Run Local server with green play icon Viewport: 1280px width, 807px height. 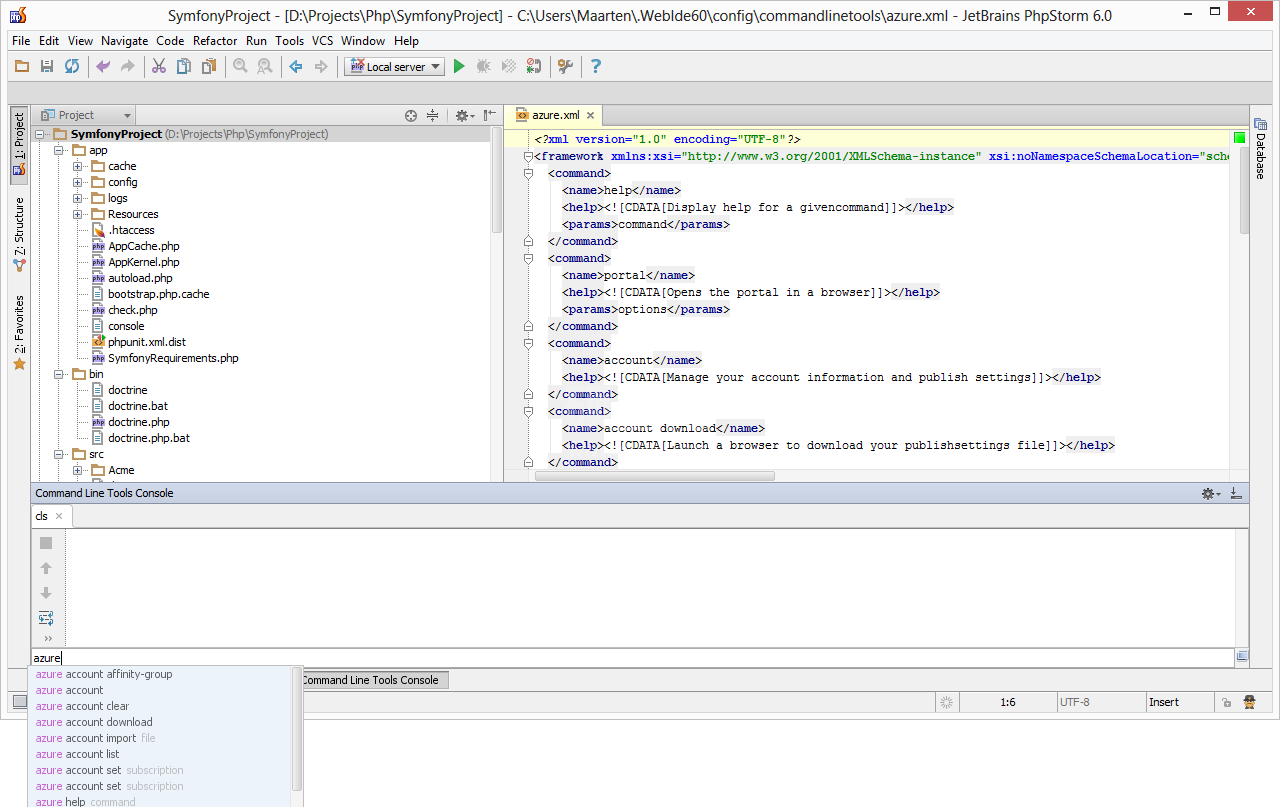click(459, 66)
